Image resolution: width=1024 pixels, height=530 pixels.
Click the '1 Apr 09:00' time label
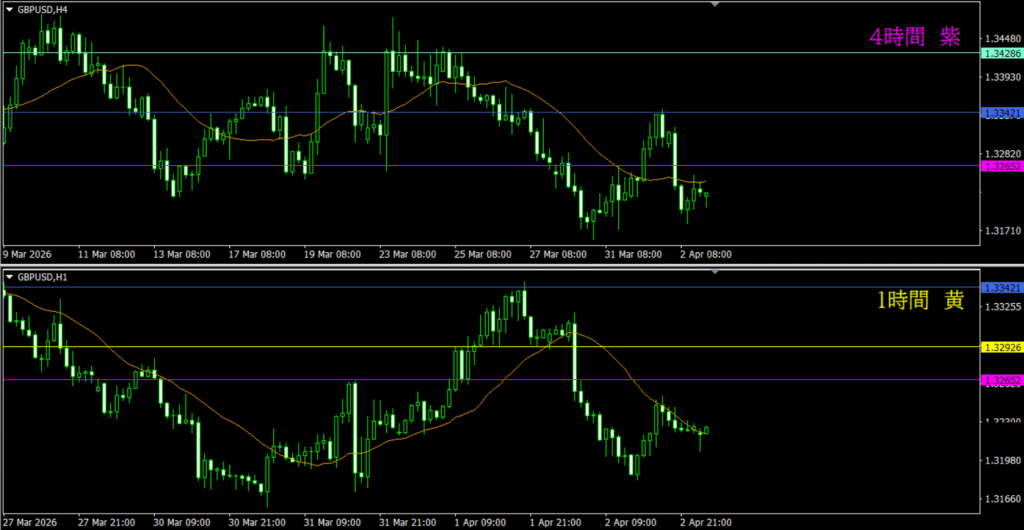tap(479, 521)
